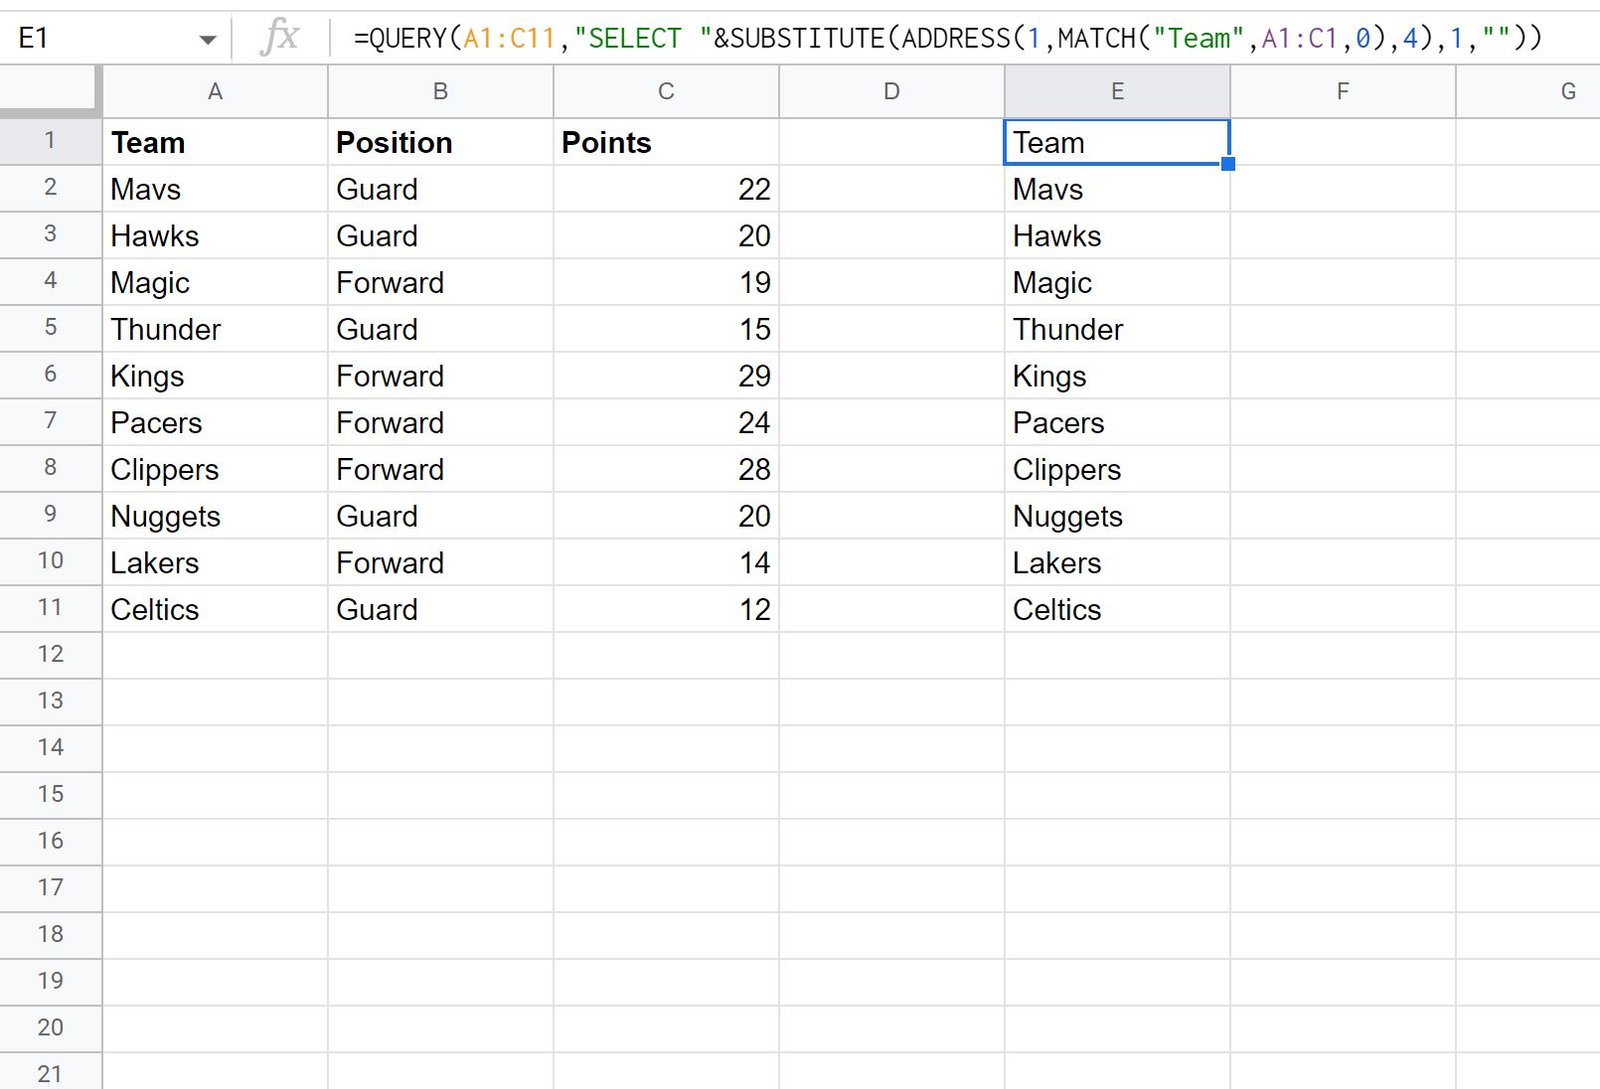This screenshot has width=1600, height=1089.
Task: Click Forward in the Kings row
Action: 440,376
